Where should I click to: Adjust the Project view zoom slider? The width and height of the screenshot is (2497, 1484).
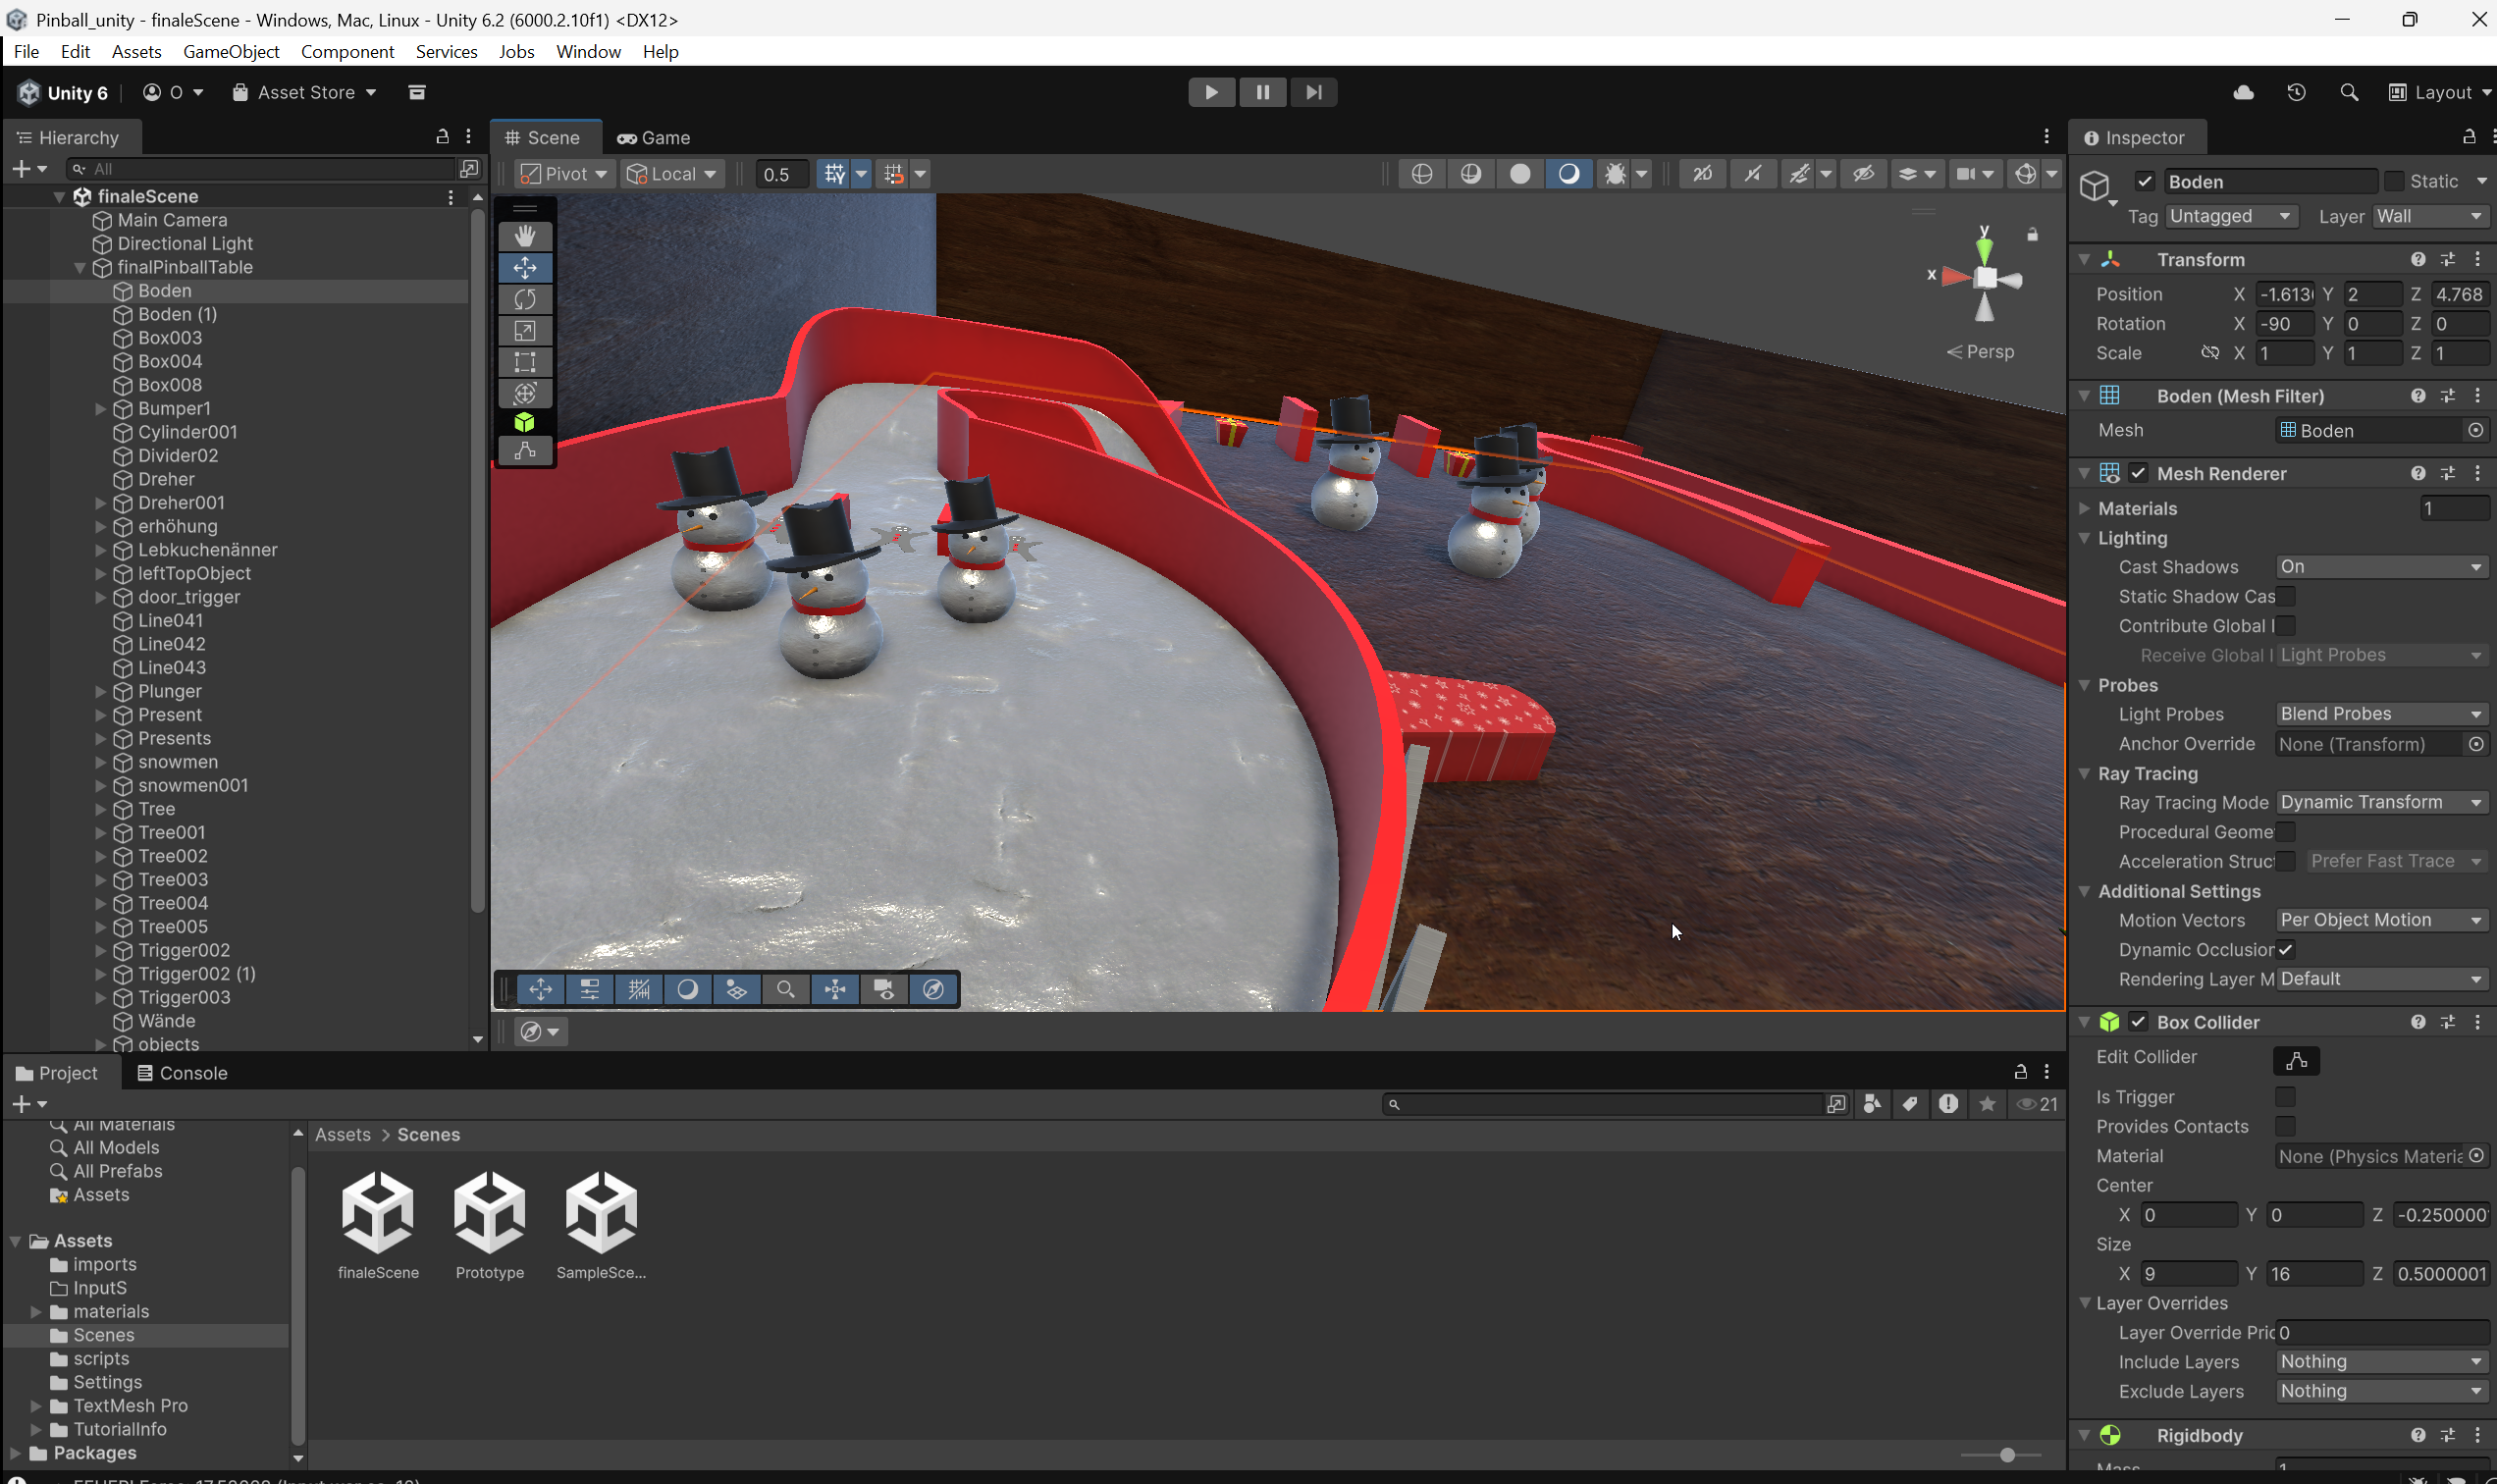pos(2008,1455)
